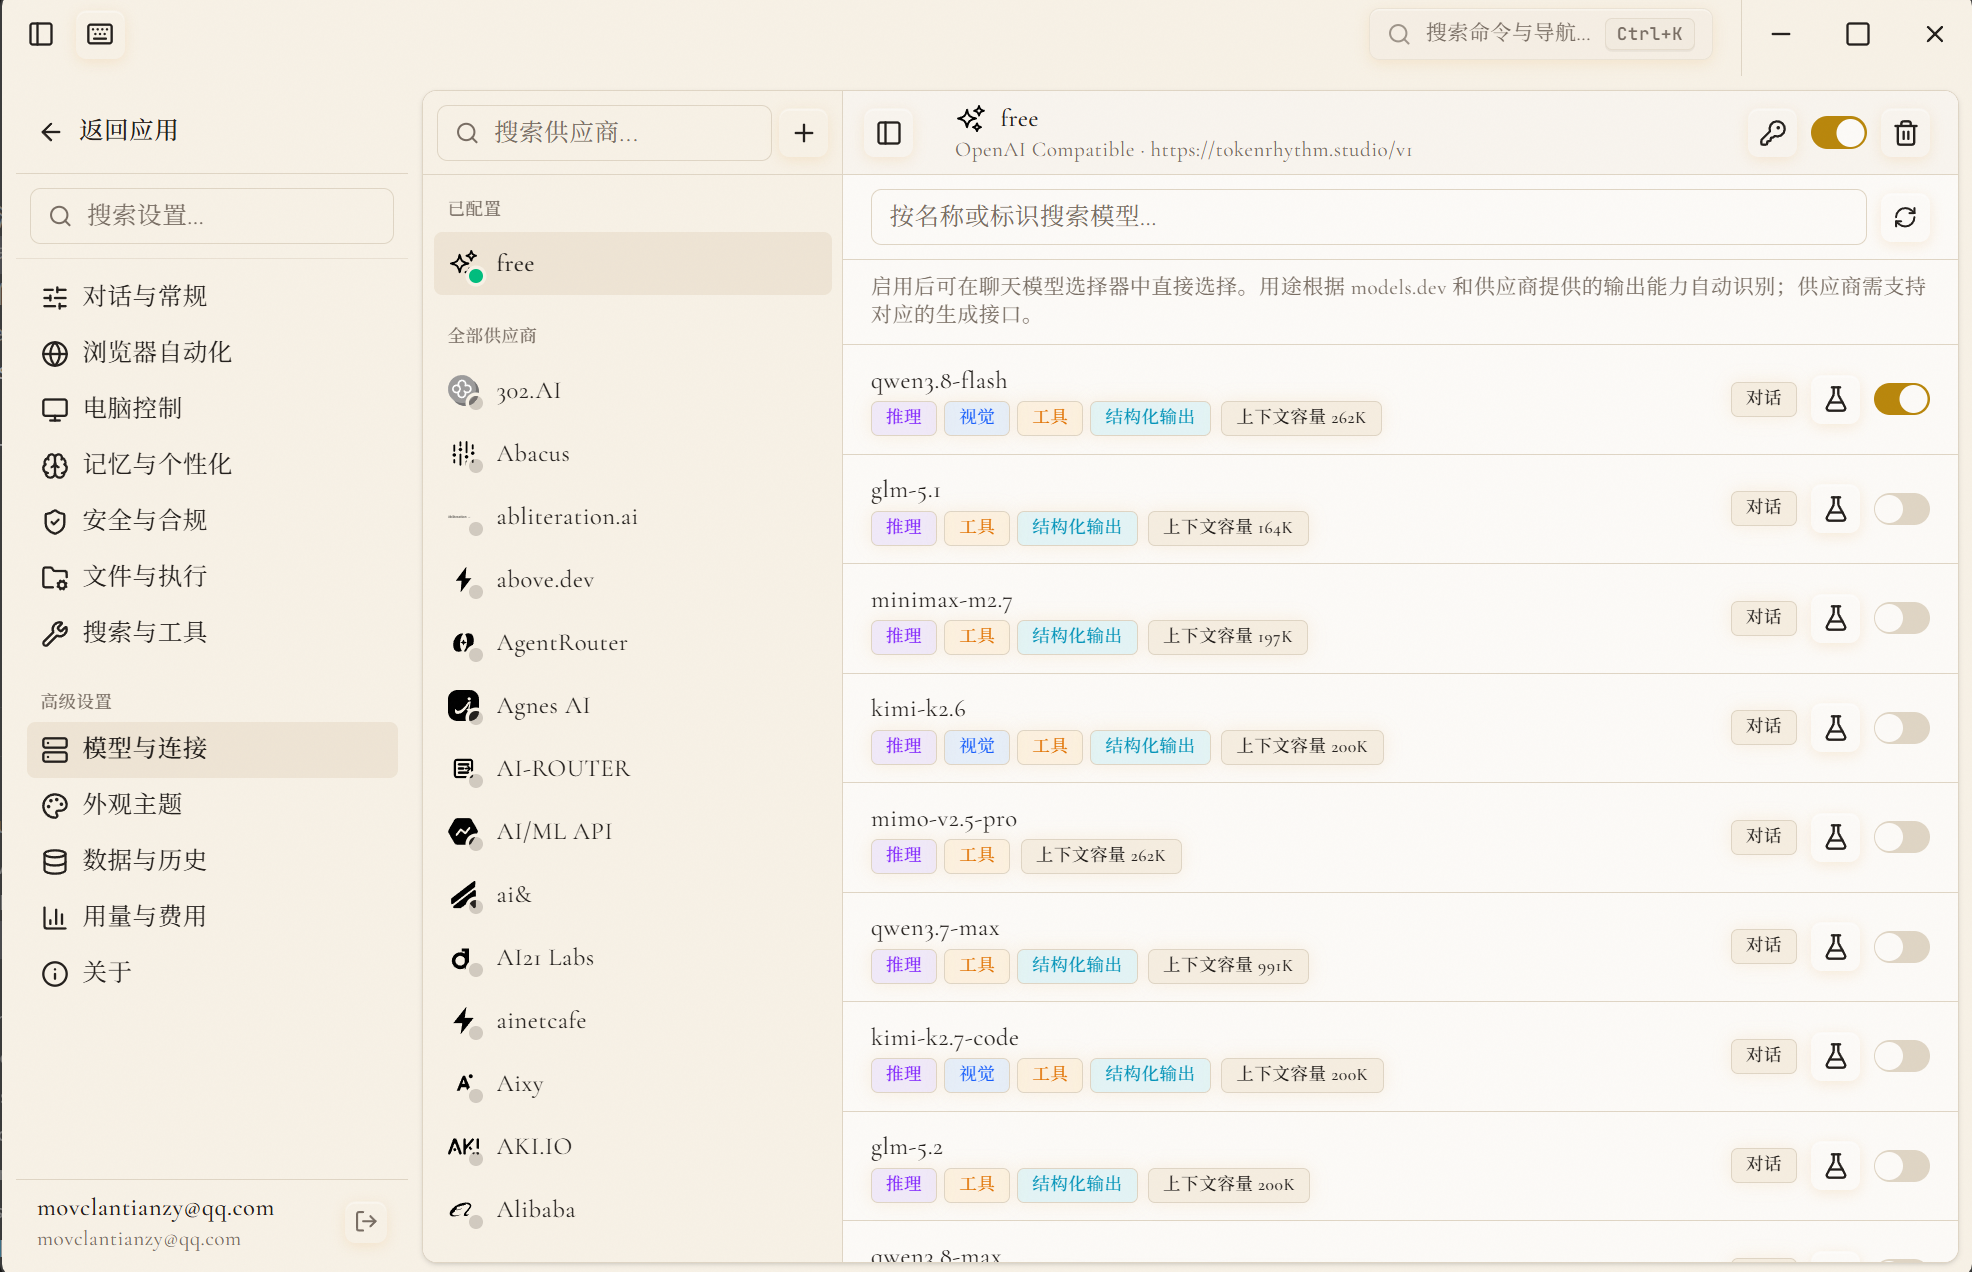Viewport: 1972px width, 1272px height.
Task: Test the minimax-m2.7 model flask icon
Action: (1836, 618)
